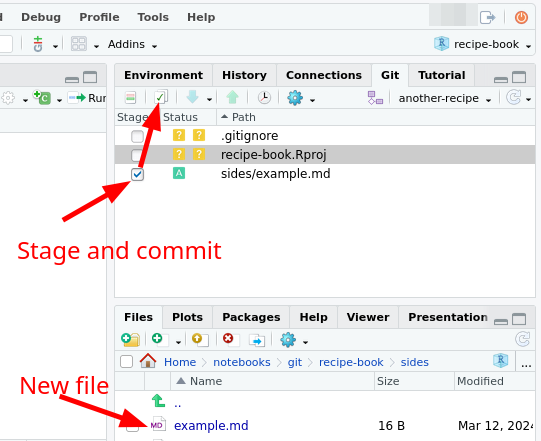Push commits with the green up arrow
The width and height of the screenshot is (541, 441).
click(233, 97)
